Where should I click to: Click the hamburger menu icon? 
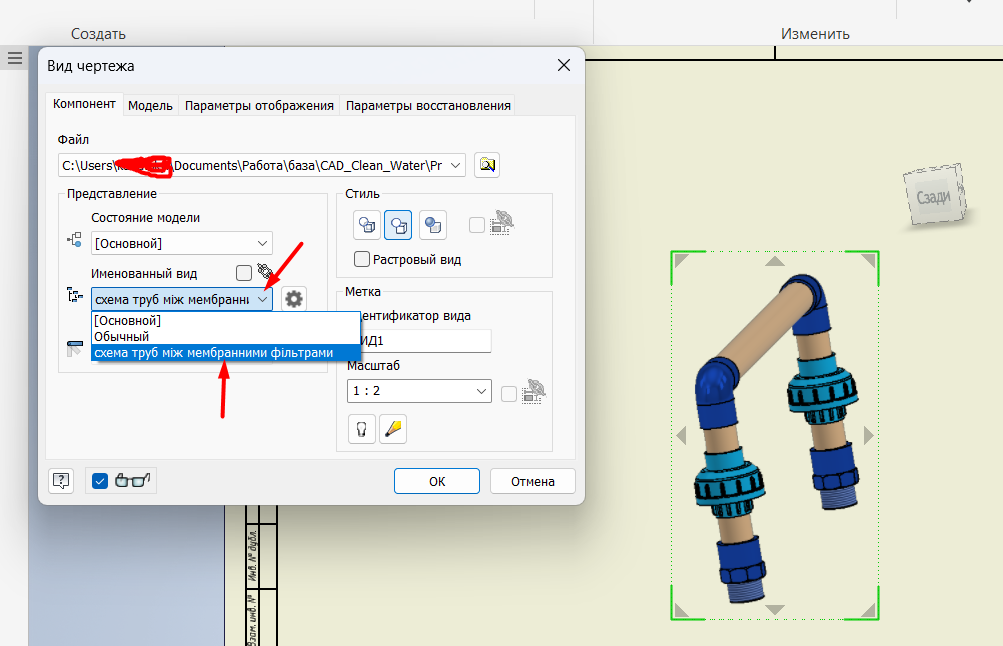(x=15, y=59)
